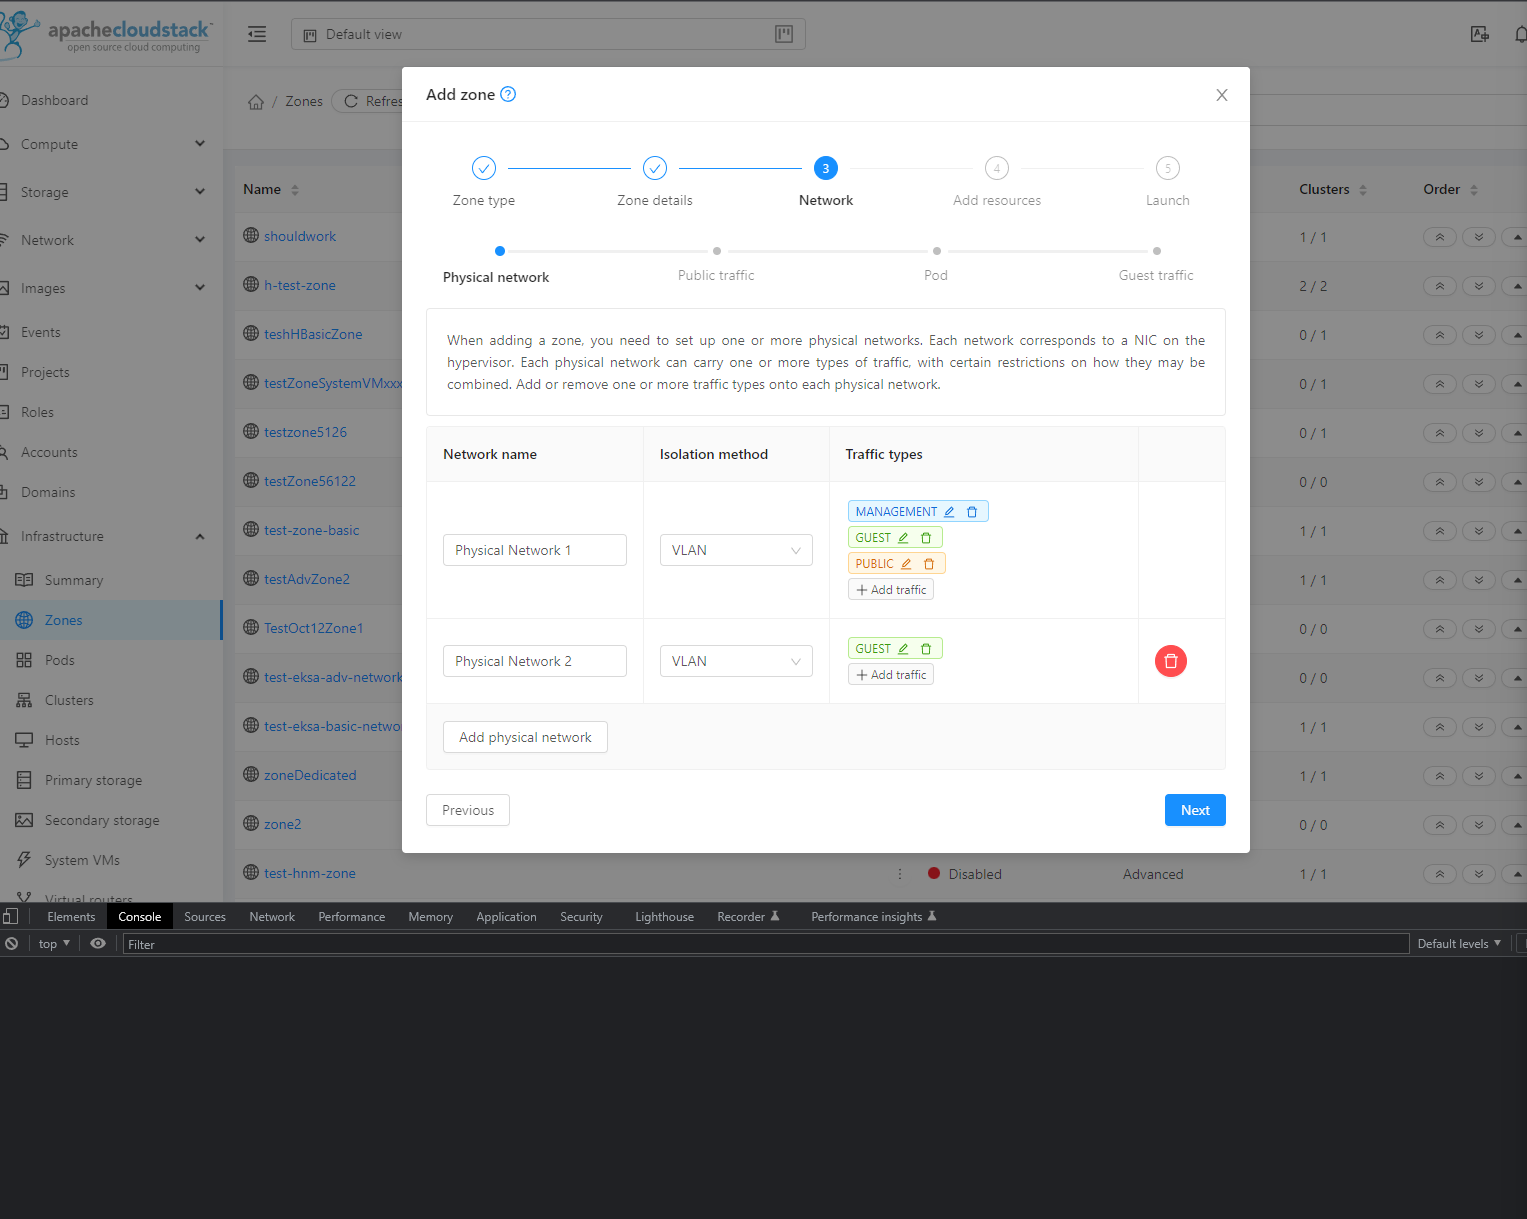Switch to DevTools Elements tab
1527x1219 pixels.
pyautogui.click(x=71, y=917)
